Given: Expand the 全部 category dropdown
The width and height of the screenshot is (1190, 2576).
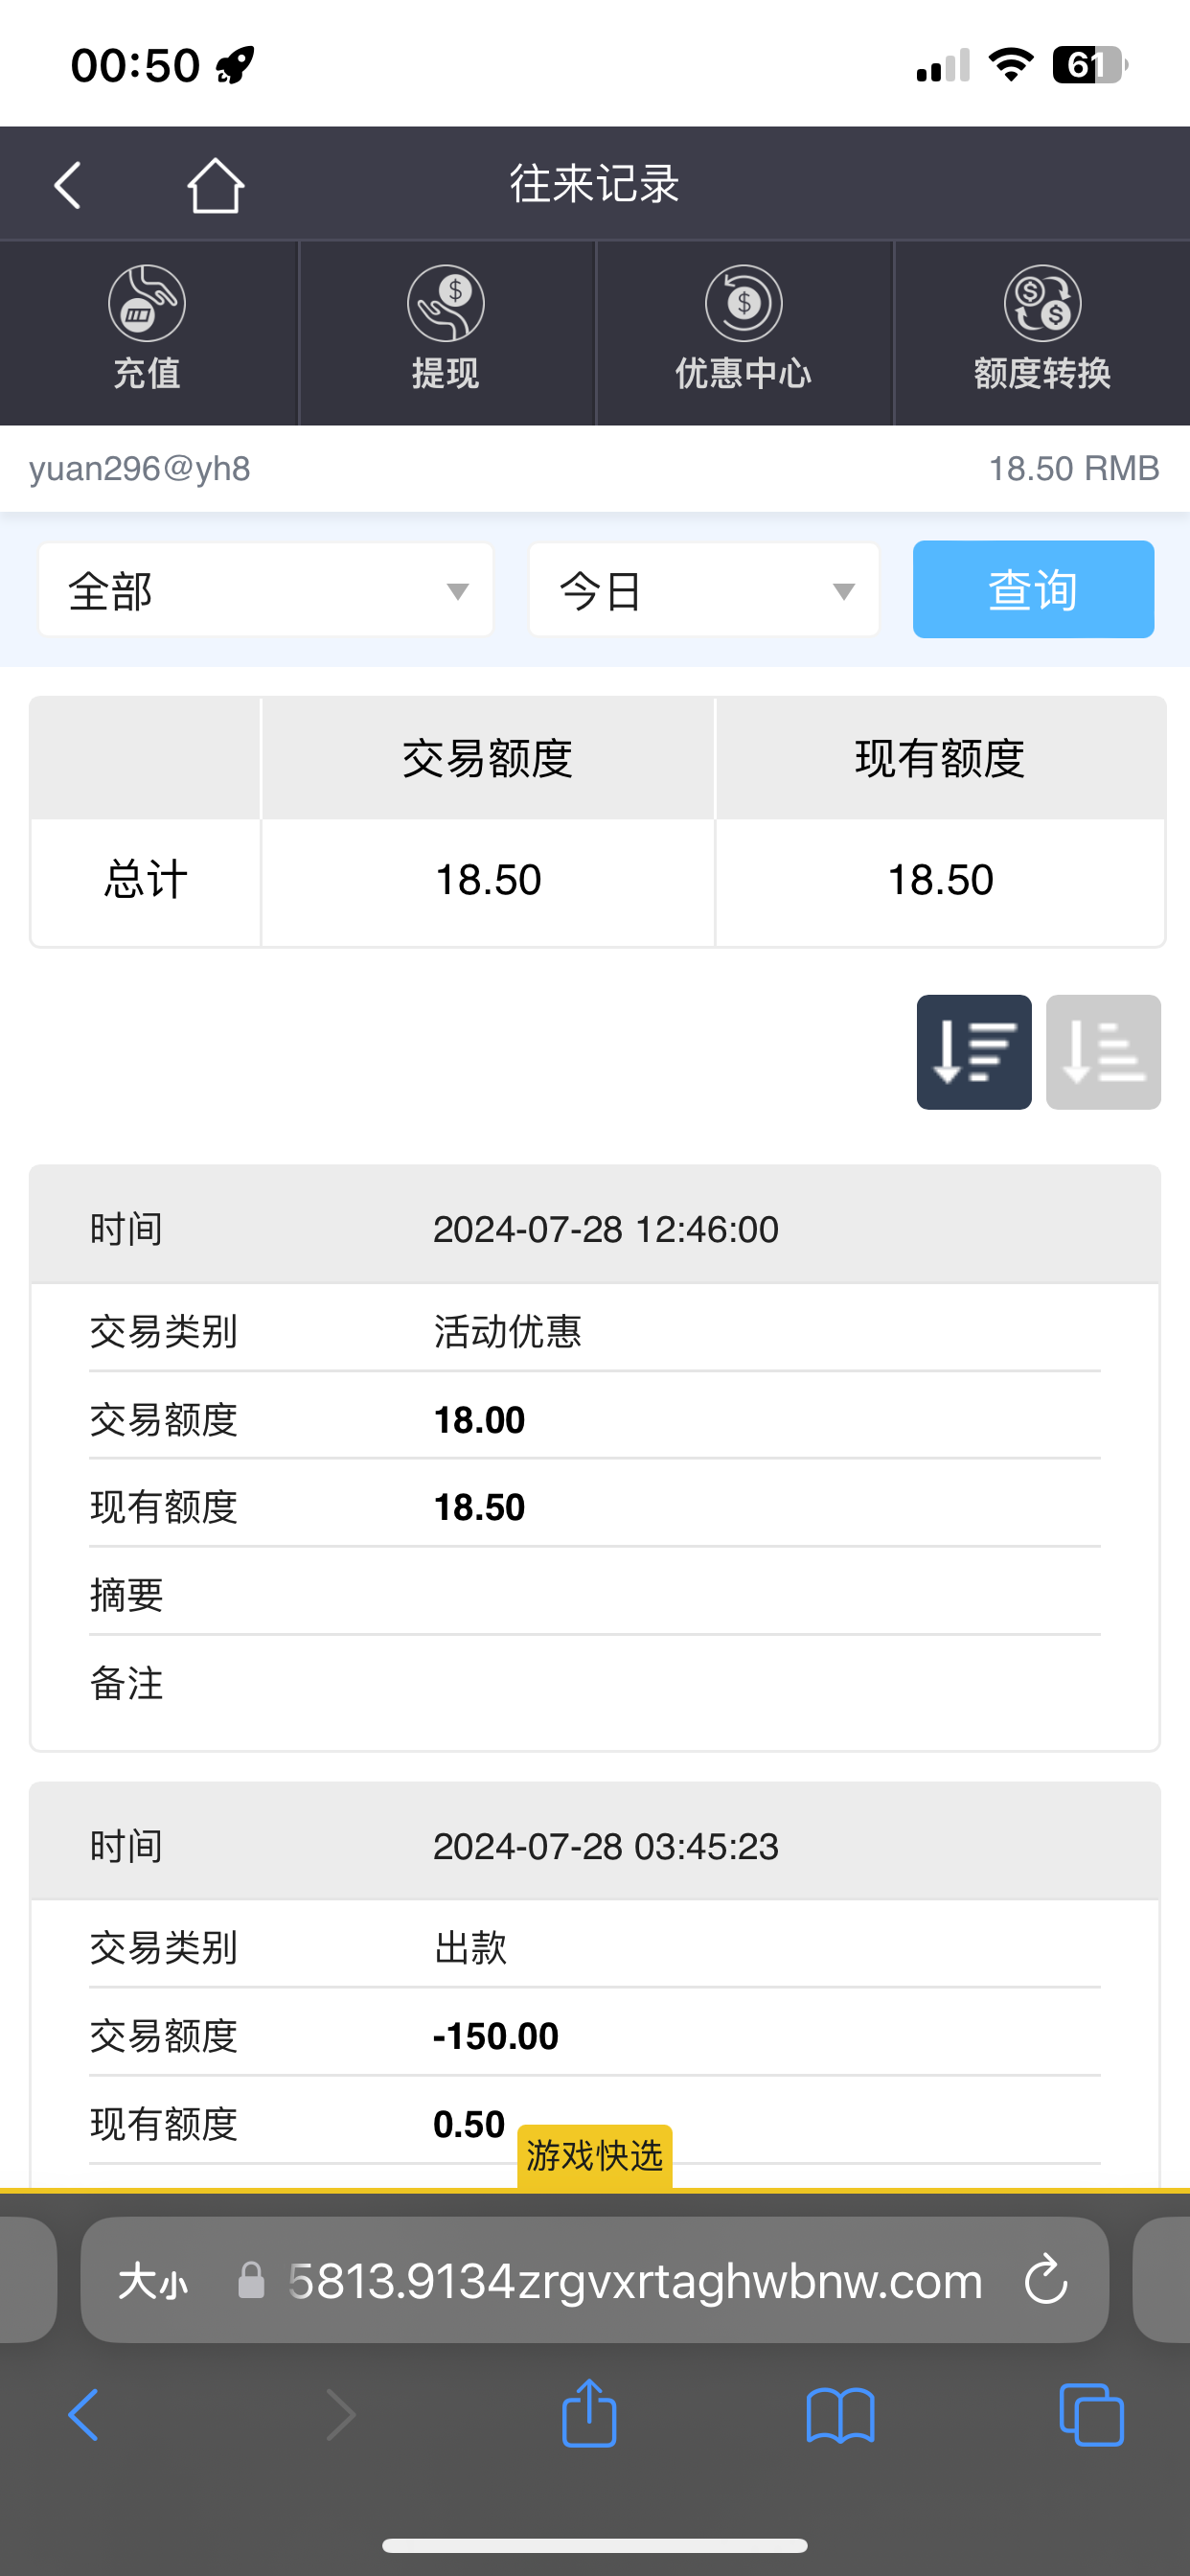Looking at the screenshot, I should coord(265,590).
